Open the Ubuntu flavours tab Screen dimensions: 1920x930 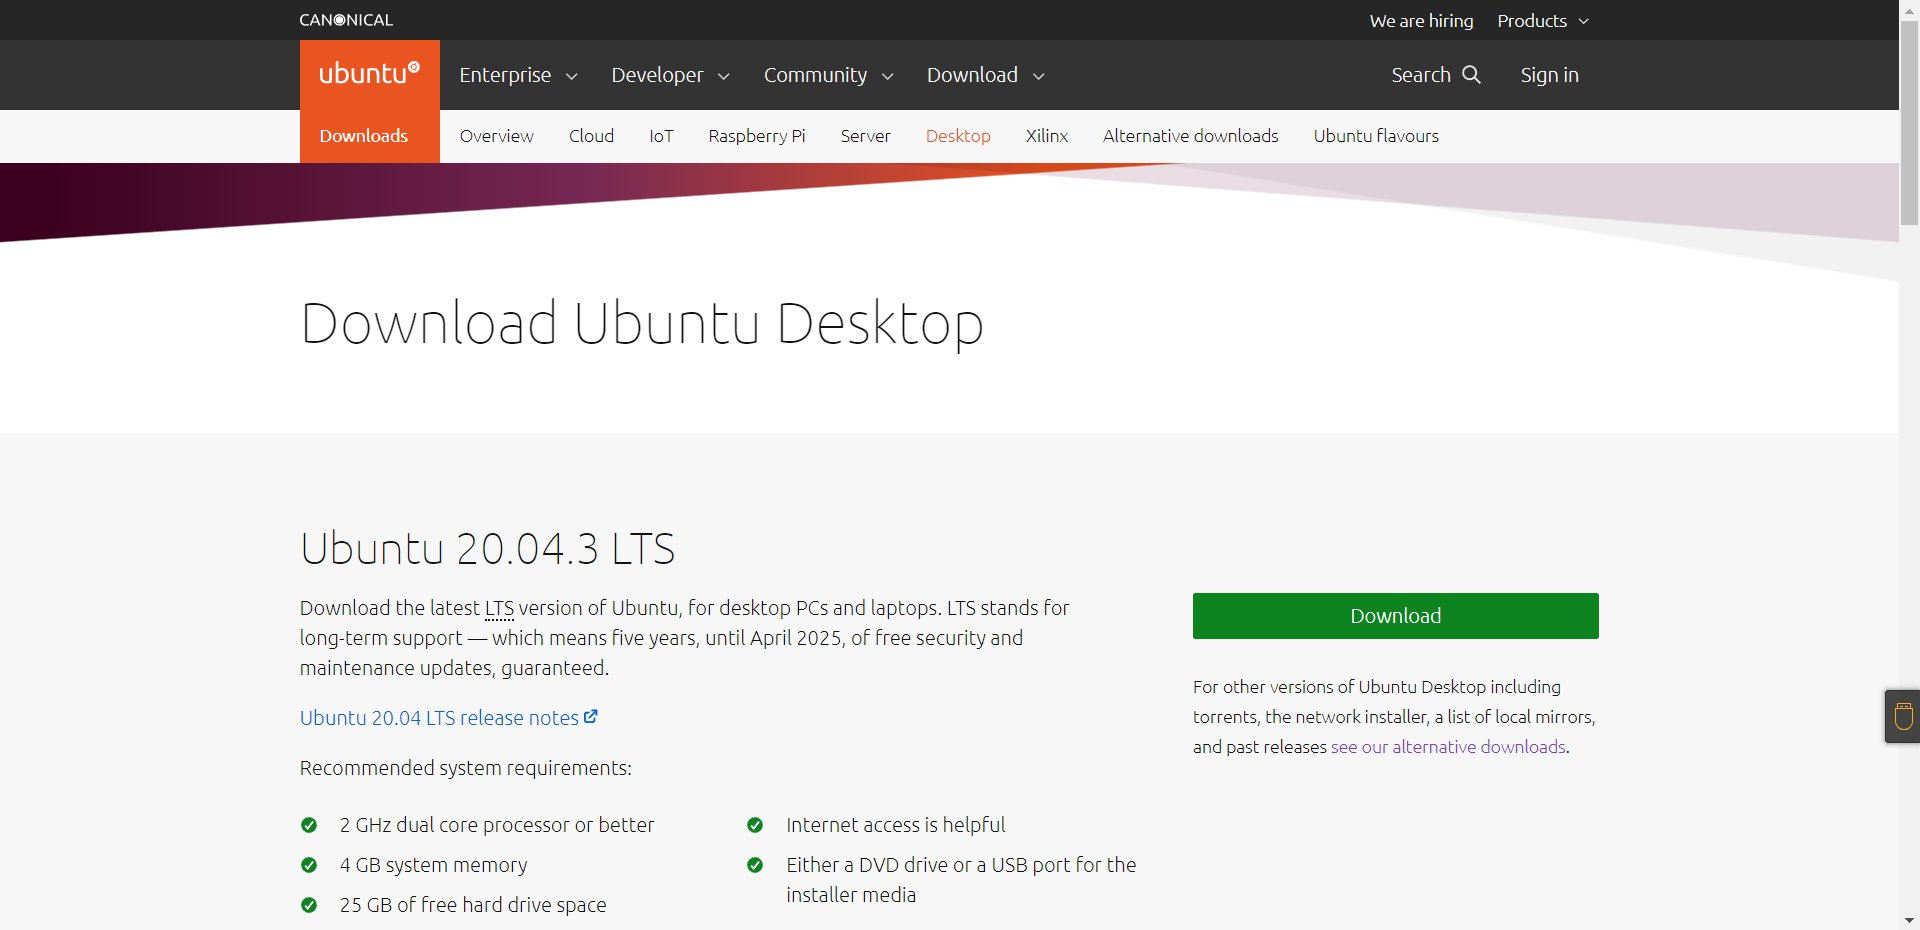pos(1376,136)
